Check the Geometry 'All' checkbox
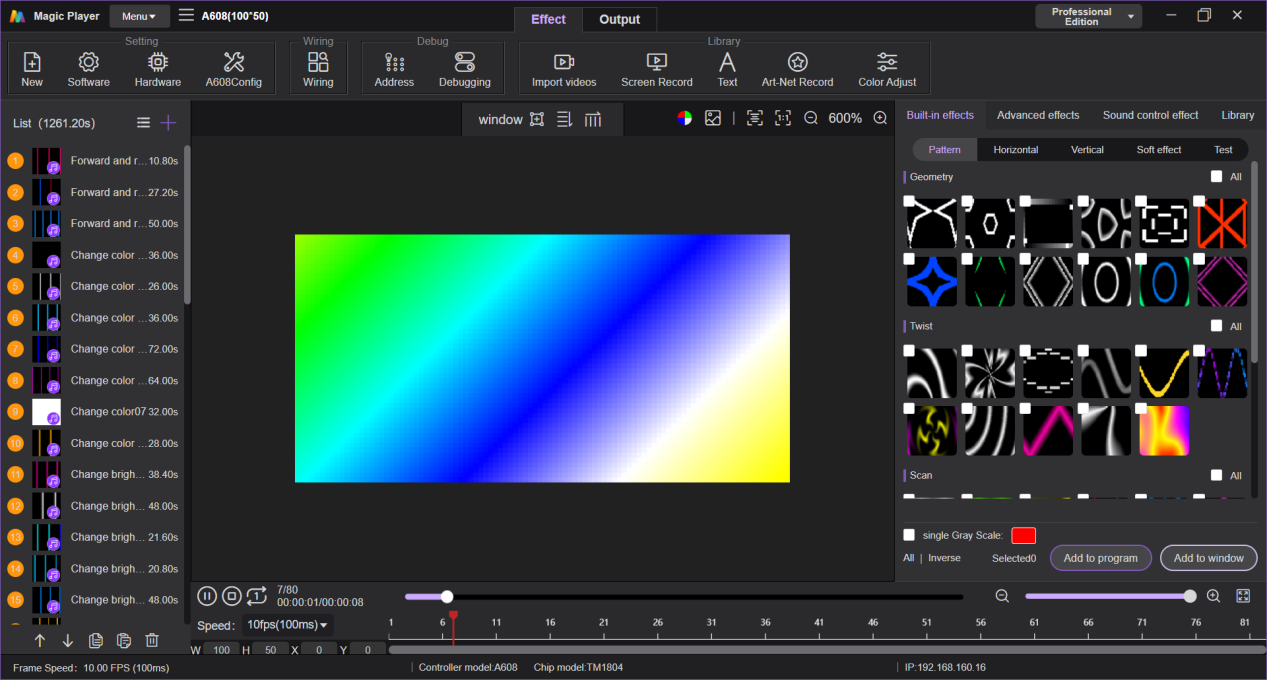Screen dimensions: 1267x680 click(x=1216, y=176)
